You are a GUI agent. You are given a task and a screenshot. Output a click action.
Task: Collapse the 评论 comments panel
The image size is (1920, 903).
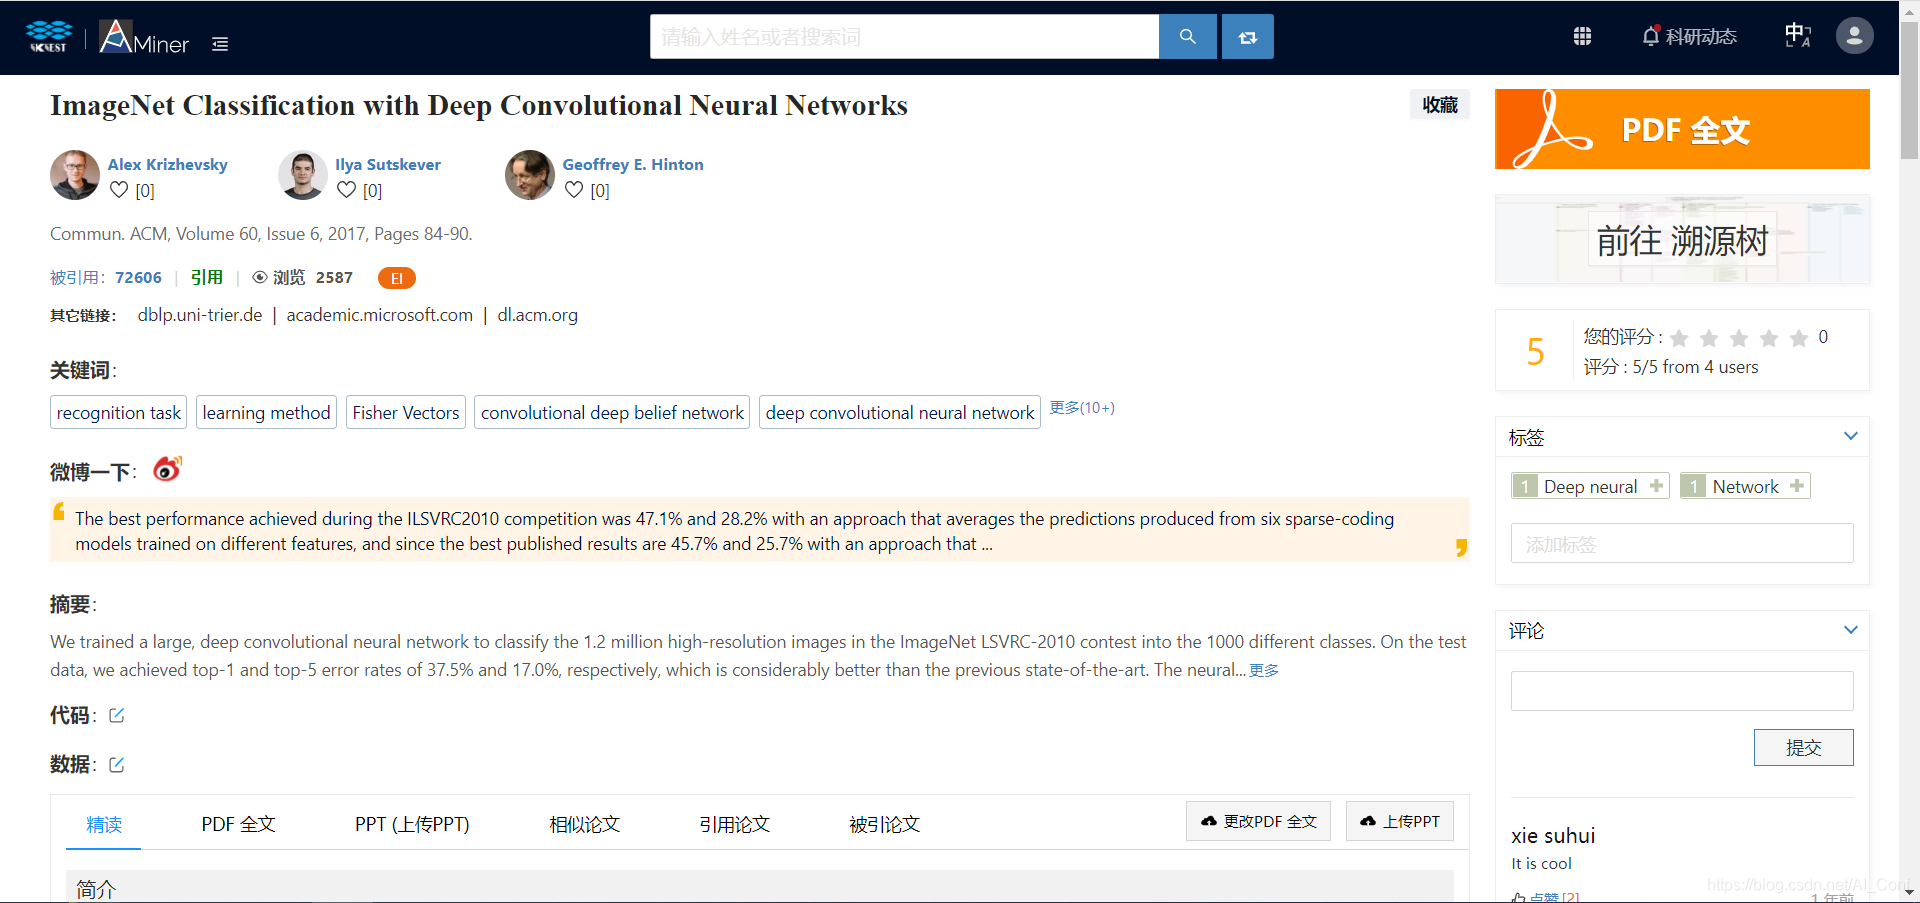[x=1851, y=630]
